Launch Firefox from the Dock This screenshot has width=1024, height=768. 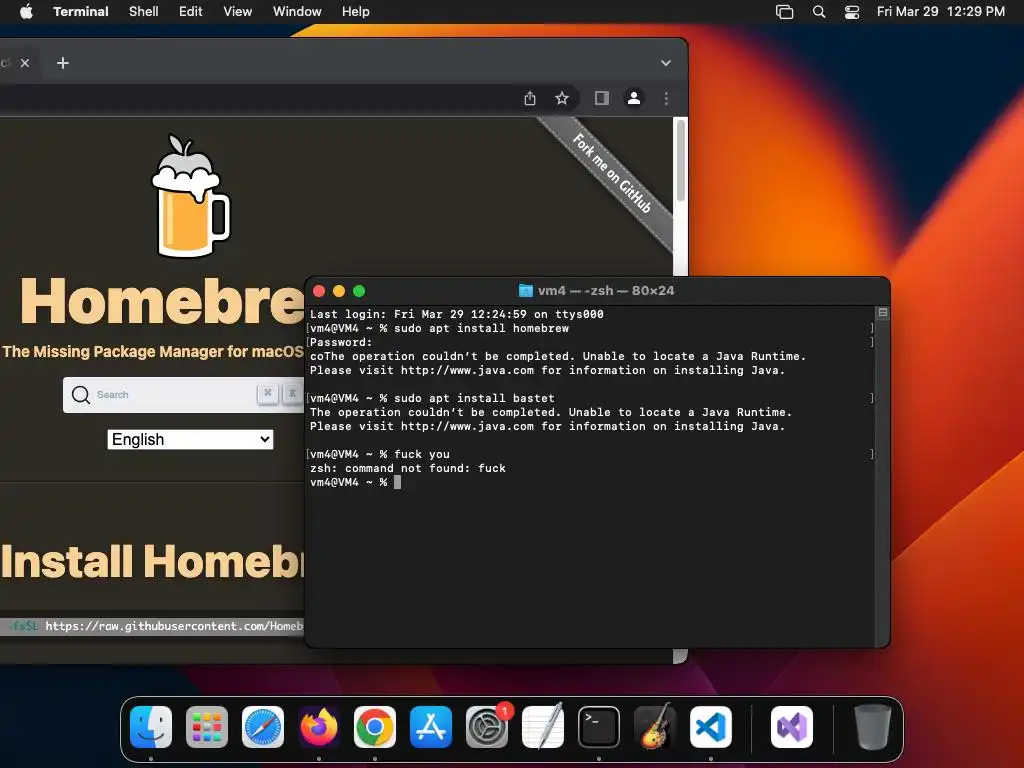pyautogui.click(x=319, y=727)
